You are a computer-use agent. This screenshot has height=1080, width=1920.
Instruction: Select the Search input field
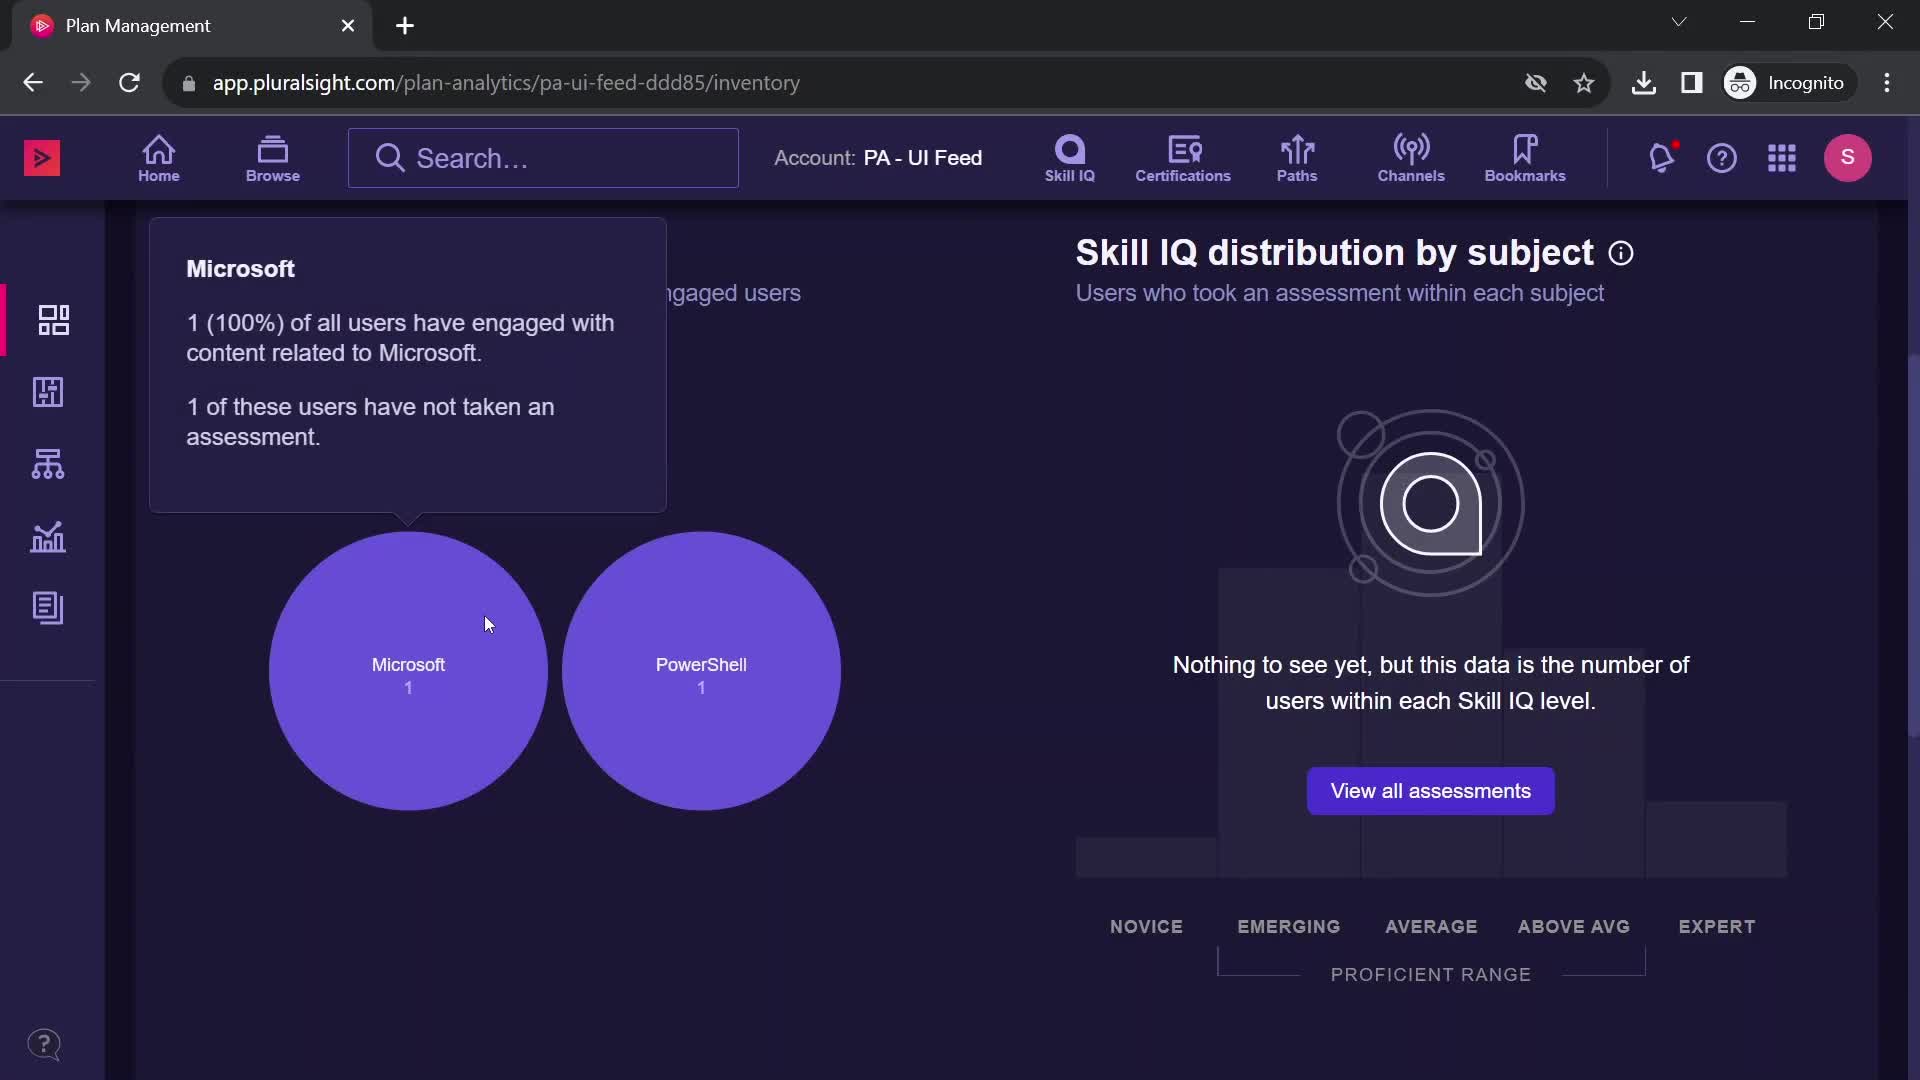coord(545,157)
